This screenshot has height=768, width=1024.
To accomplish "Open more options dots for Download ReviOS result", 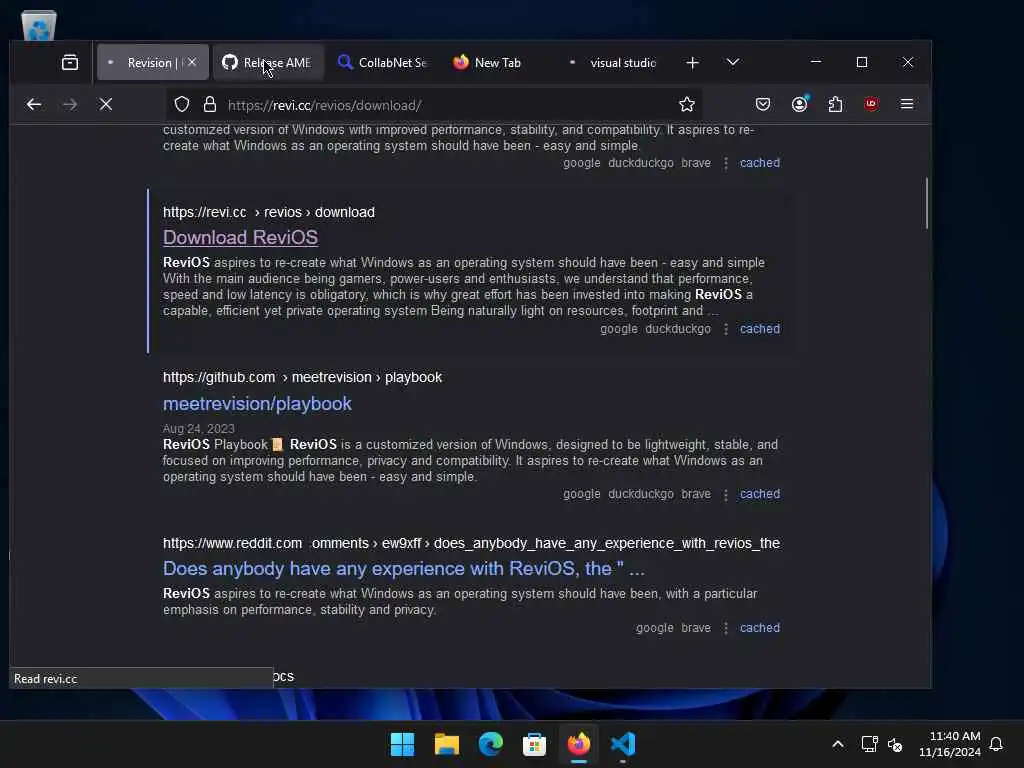I will 726,329.
